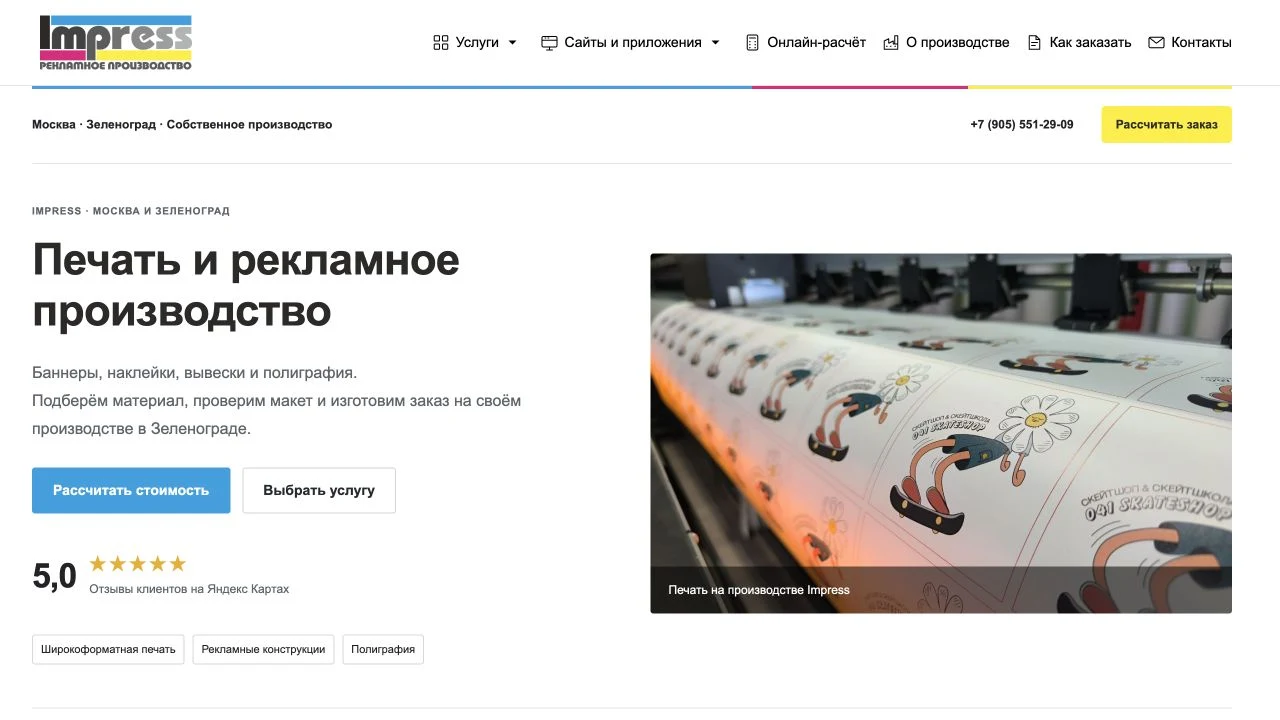
Task: Click the monitor icon beside Сайты и приложения
Action: [549, 43]
